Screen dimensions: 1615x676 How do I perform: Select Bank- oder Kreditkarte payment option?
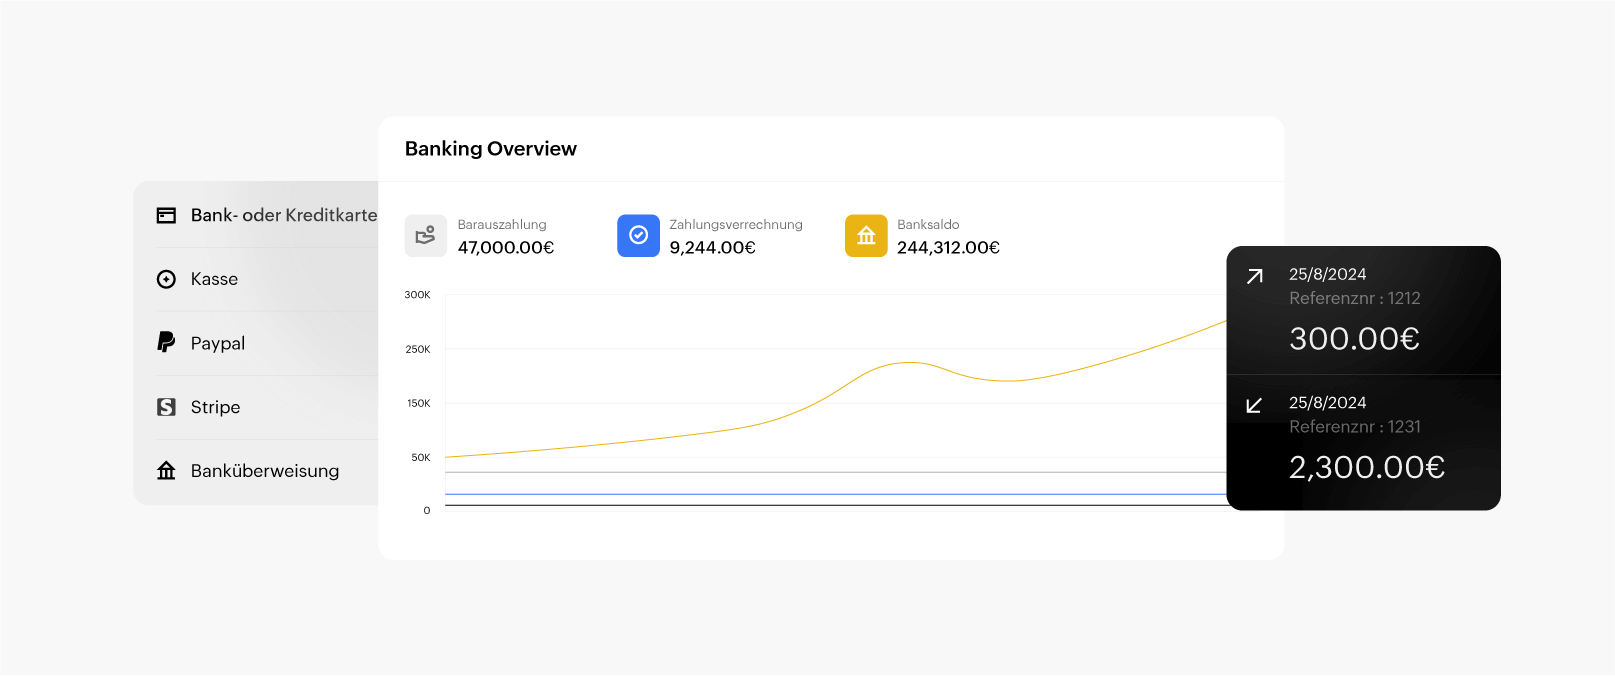click(x=283, y=215)
